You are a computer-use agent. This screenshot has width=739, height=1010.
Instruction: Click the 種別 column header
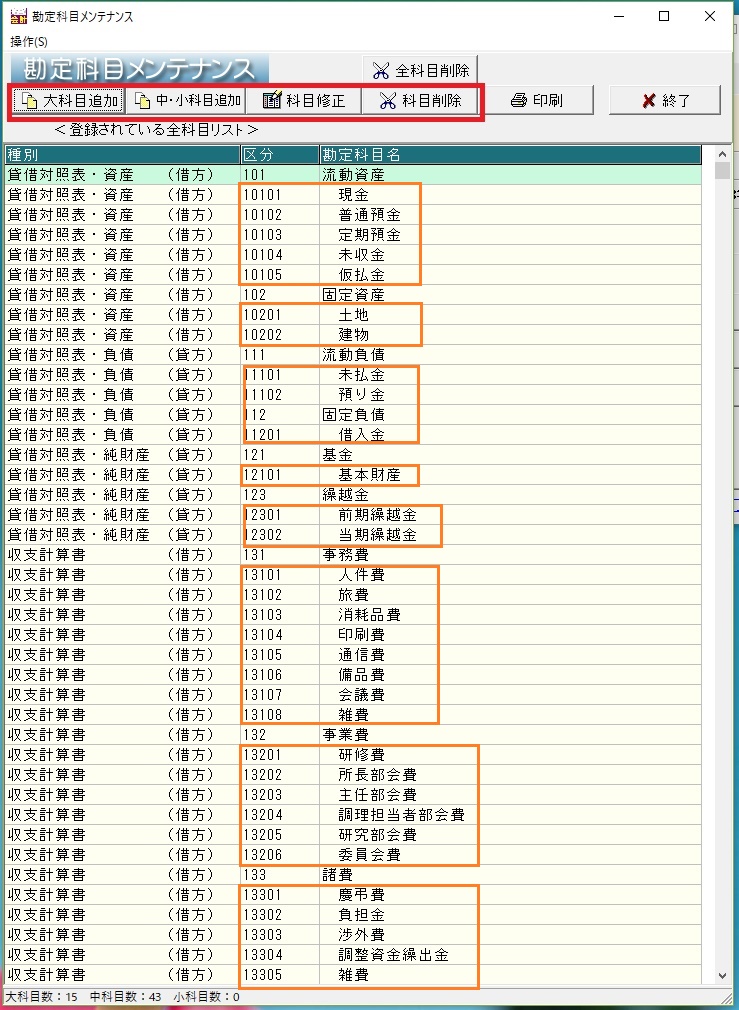click(x=120, y=154)
